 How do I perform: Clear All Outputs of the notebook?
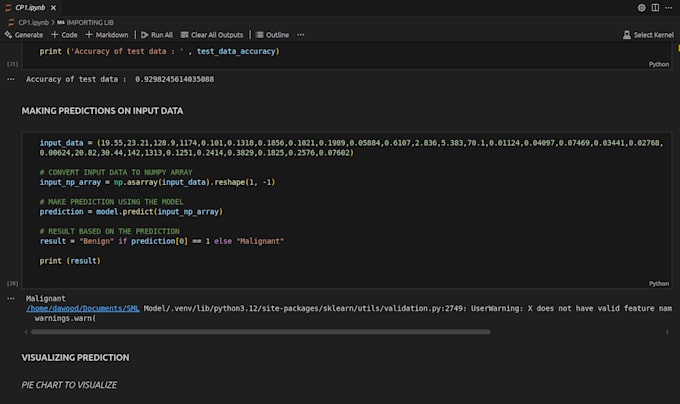pos(213,34)
